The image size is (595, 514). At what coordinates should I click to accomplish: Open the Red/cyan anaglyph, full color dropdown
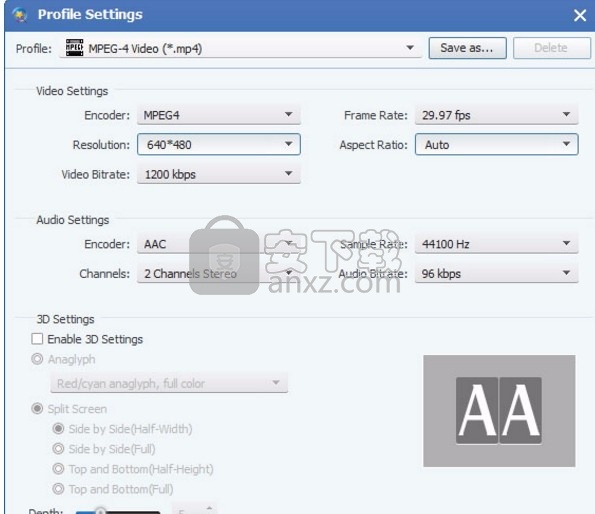coord(169,383)
